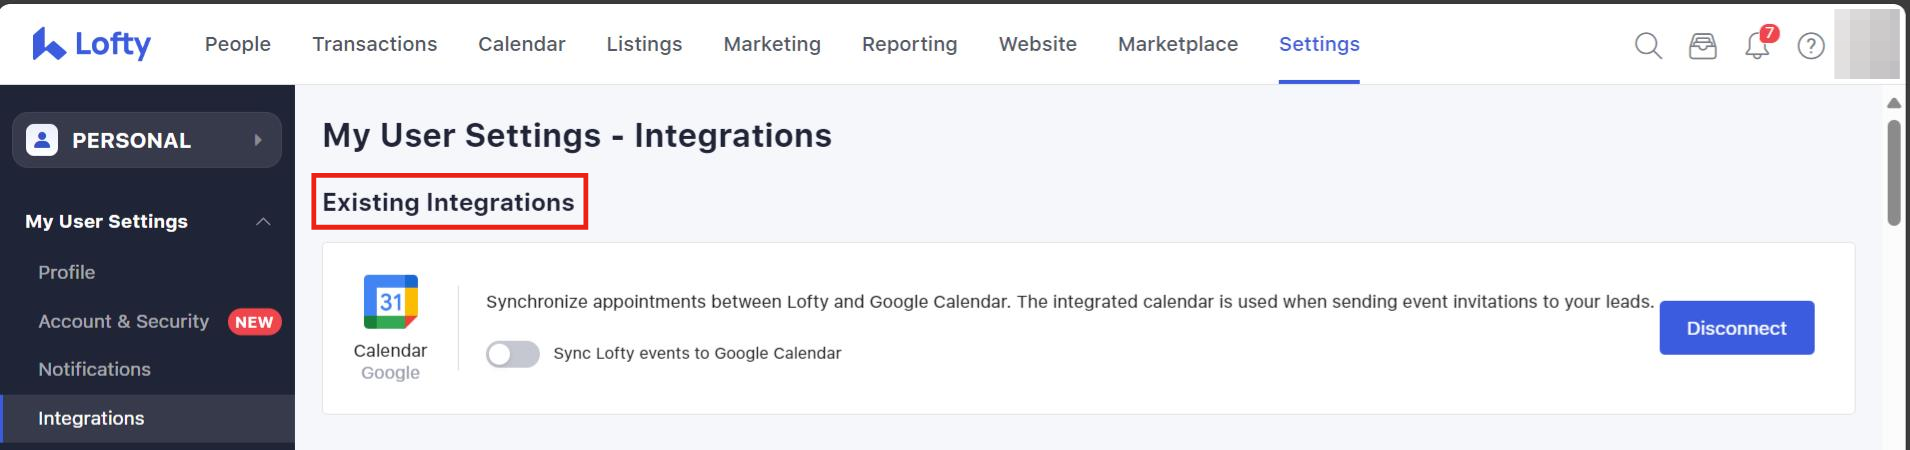Open the People menu

pyautogui.click(x=237, y=44)
